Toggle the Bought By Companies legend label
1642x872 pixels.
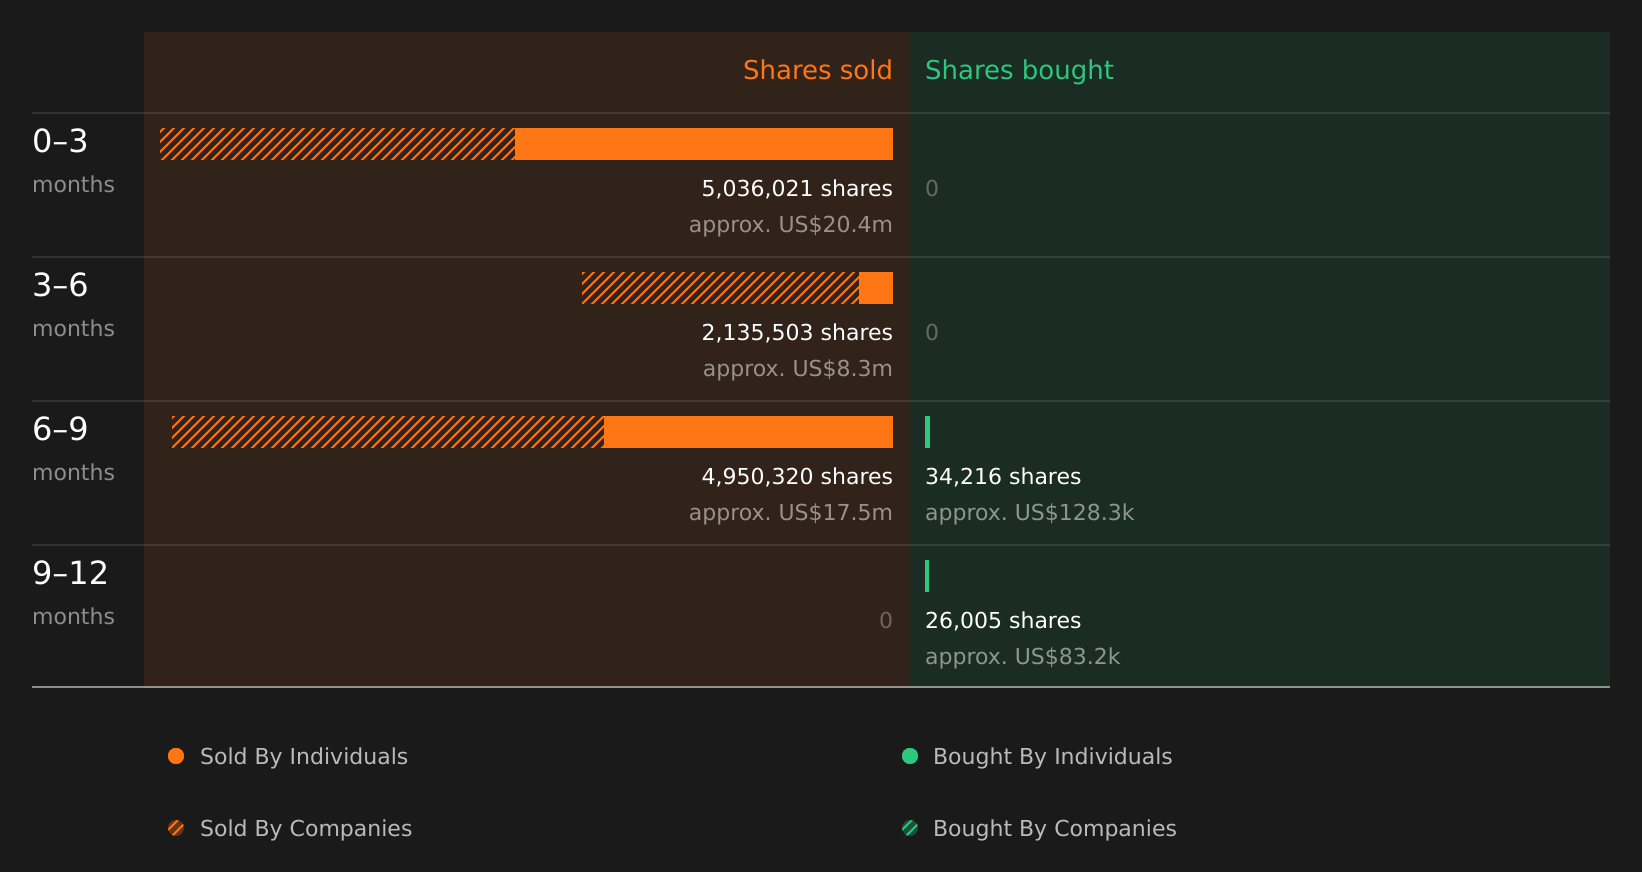(x=1054, y=829)
